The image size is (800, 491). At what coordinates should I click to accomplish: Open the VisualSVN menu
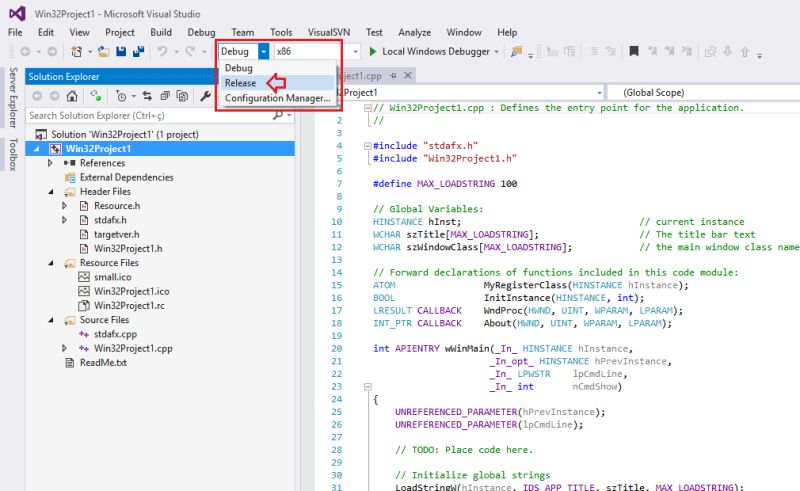329,32
